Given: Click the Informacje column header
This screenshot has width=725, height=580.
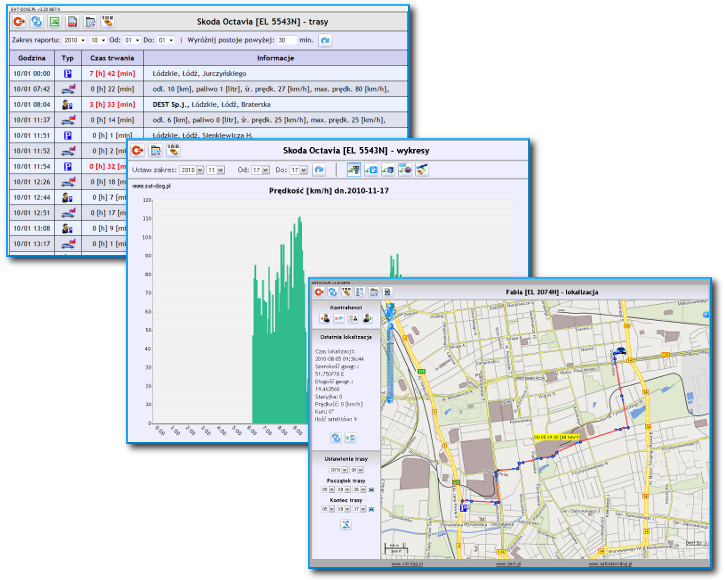Looking at the screenshot, I should click(276, 58).
